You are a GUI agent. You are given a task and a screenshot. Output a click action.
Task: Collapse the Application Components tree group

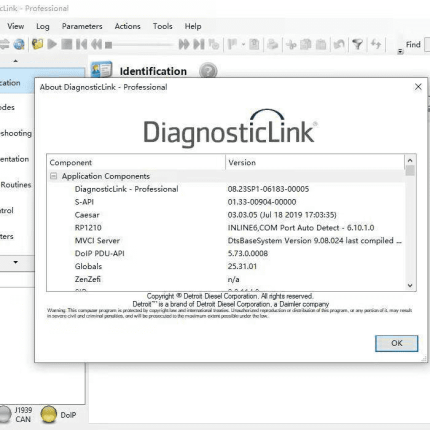pos(53,176)
